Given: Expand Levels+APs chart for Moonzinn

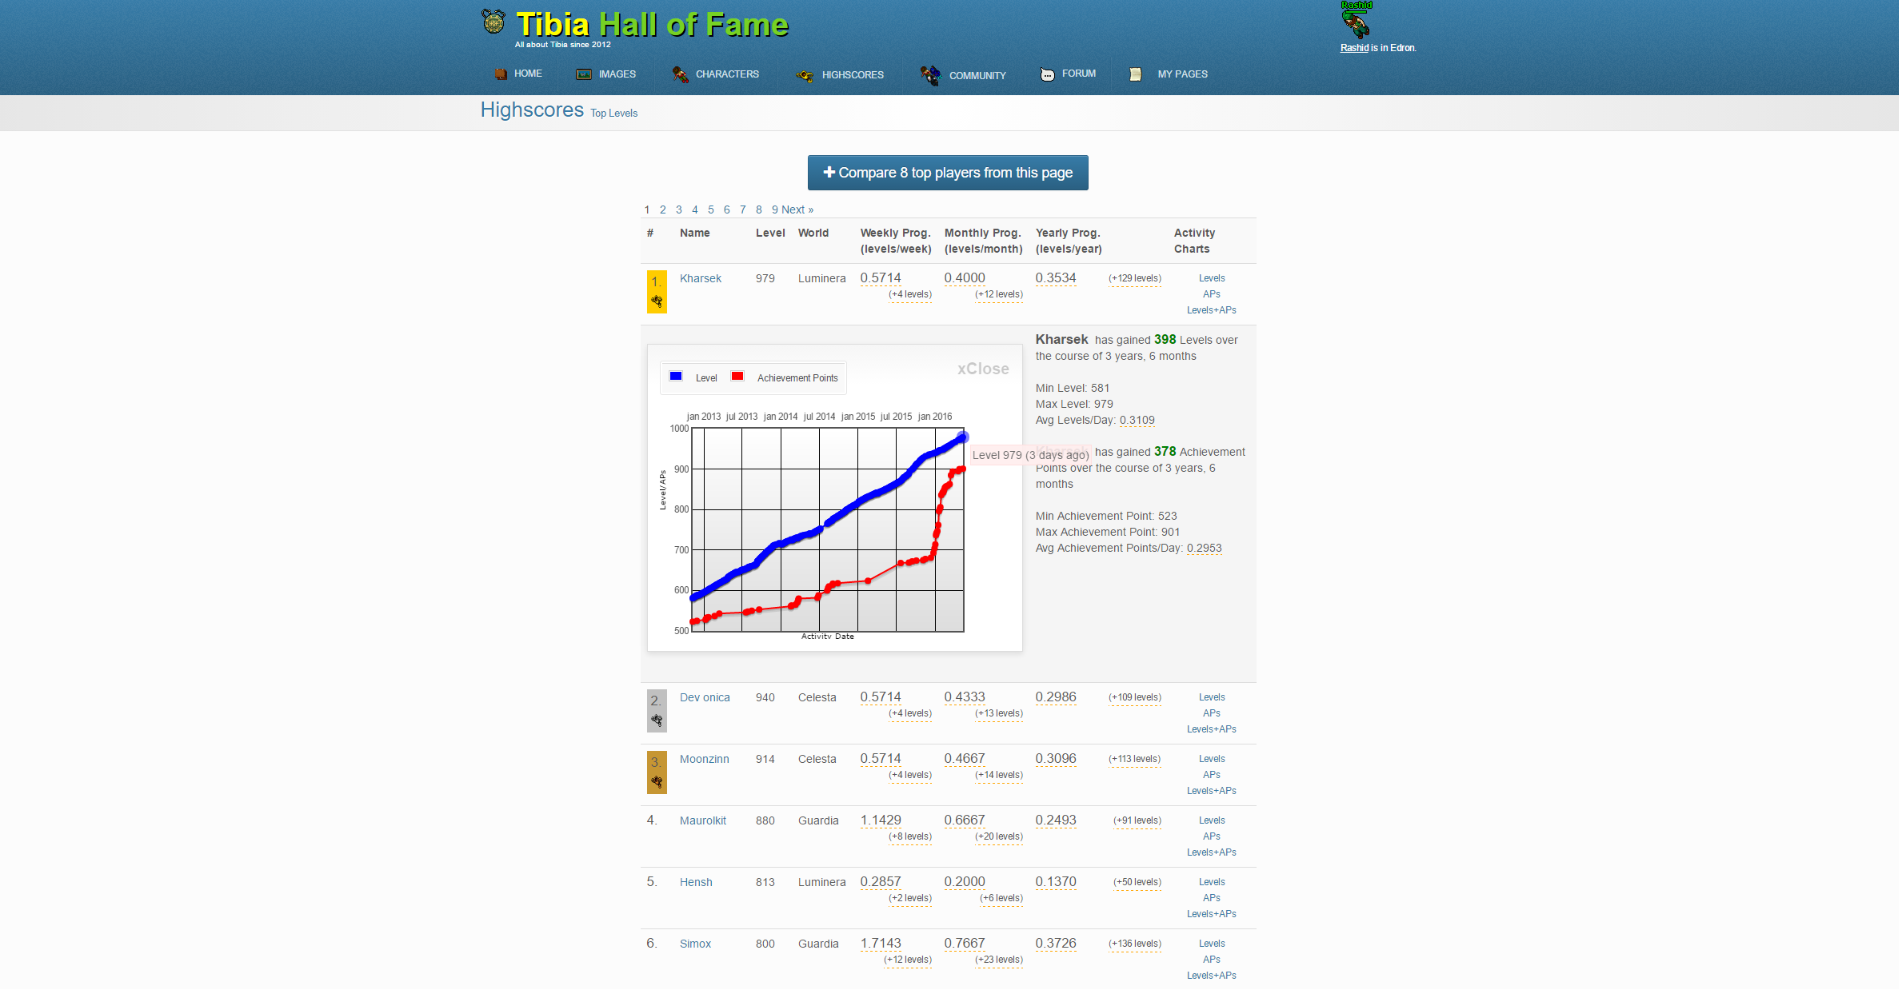Looking at the screenshot, I should (x=1211, y=791).
